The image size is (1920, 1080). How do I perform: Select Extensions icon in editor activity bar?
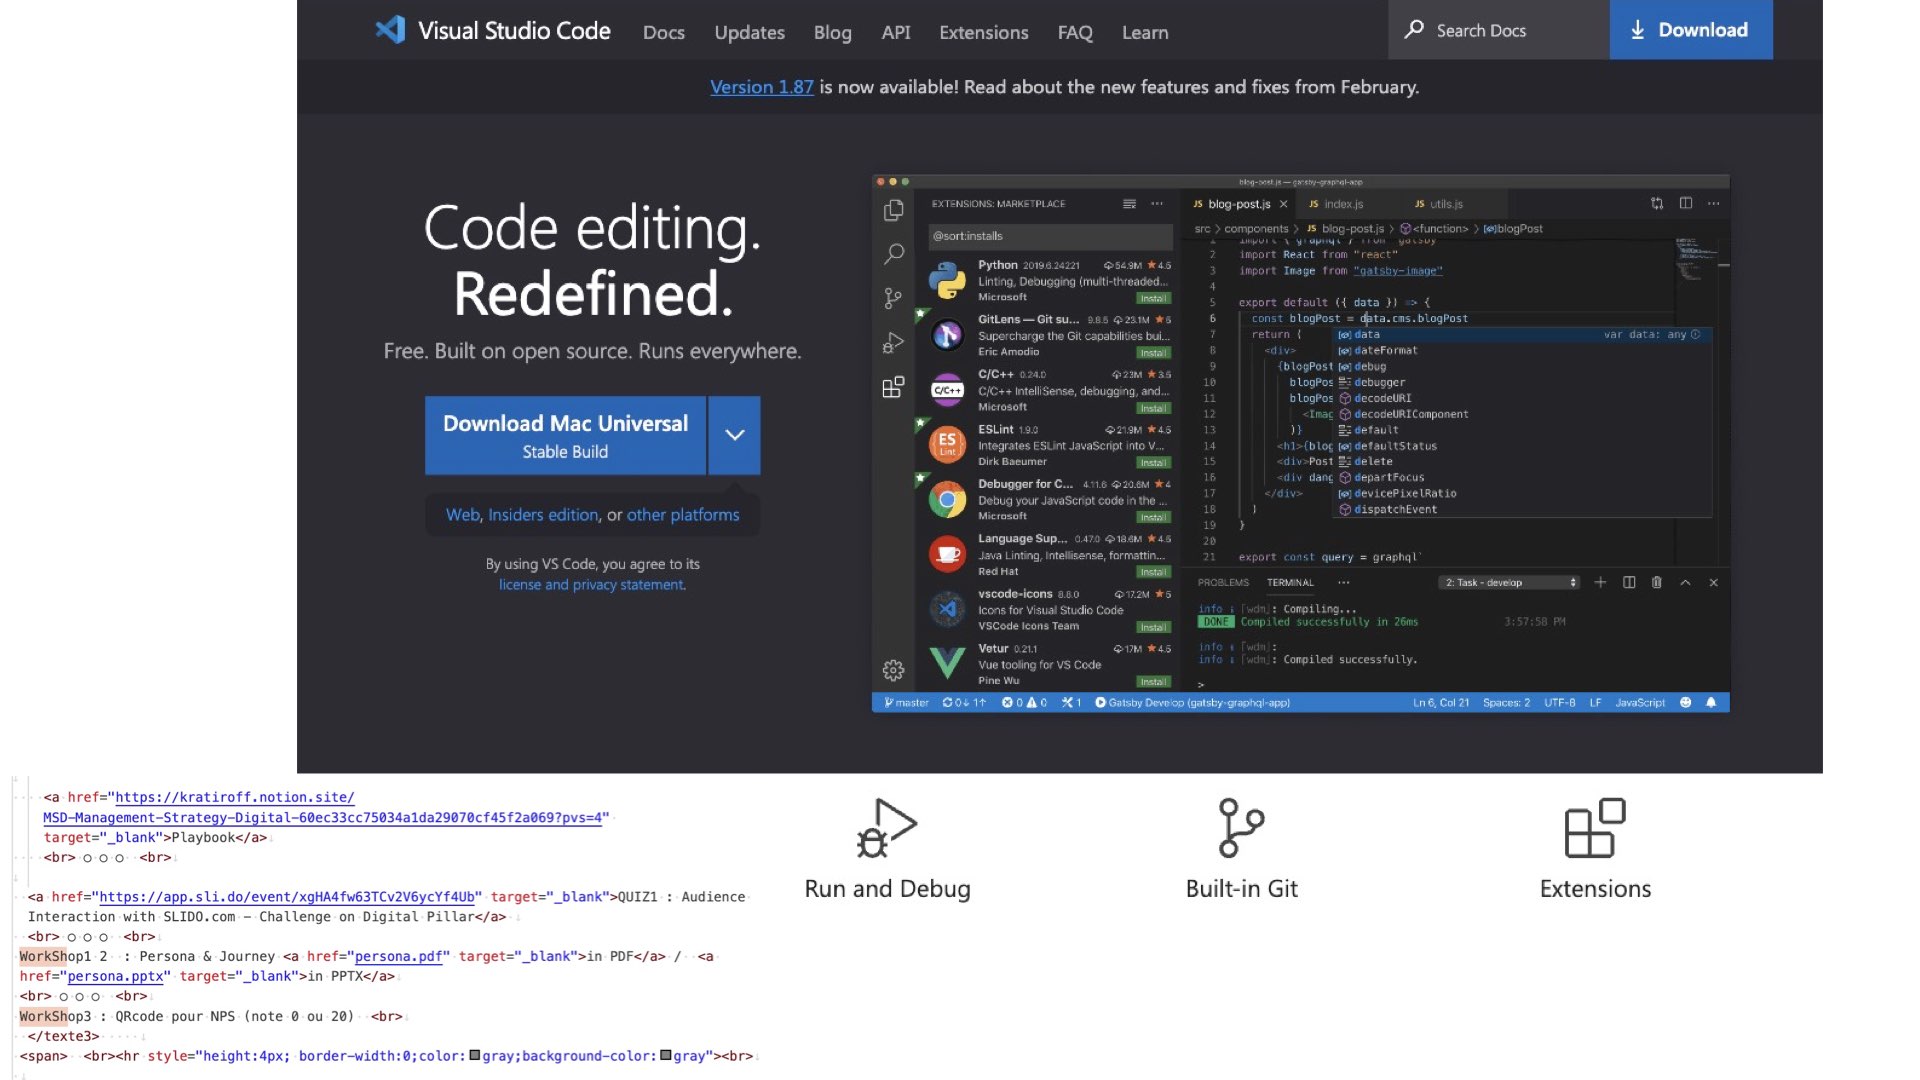(894, 387)
